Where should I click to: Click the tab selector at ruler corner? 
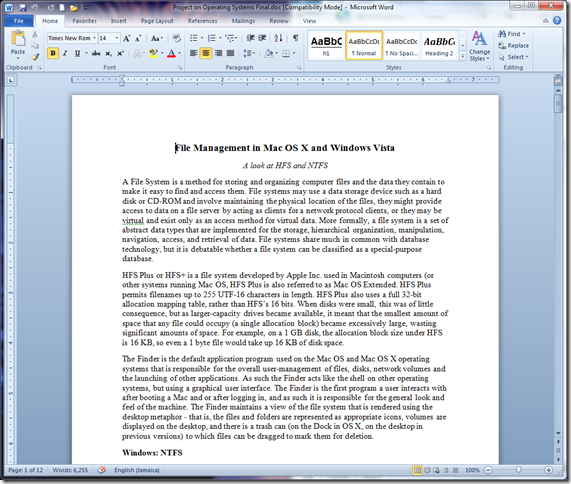[x=11, y=80]
